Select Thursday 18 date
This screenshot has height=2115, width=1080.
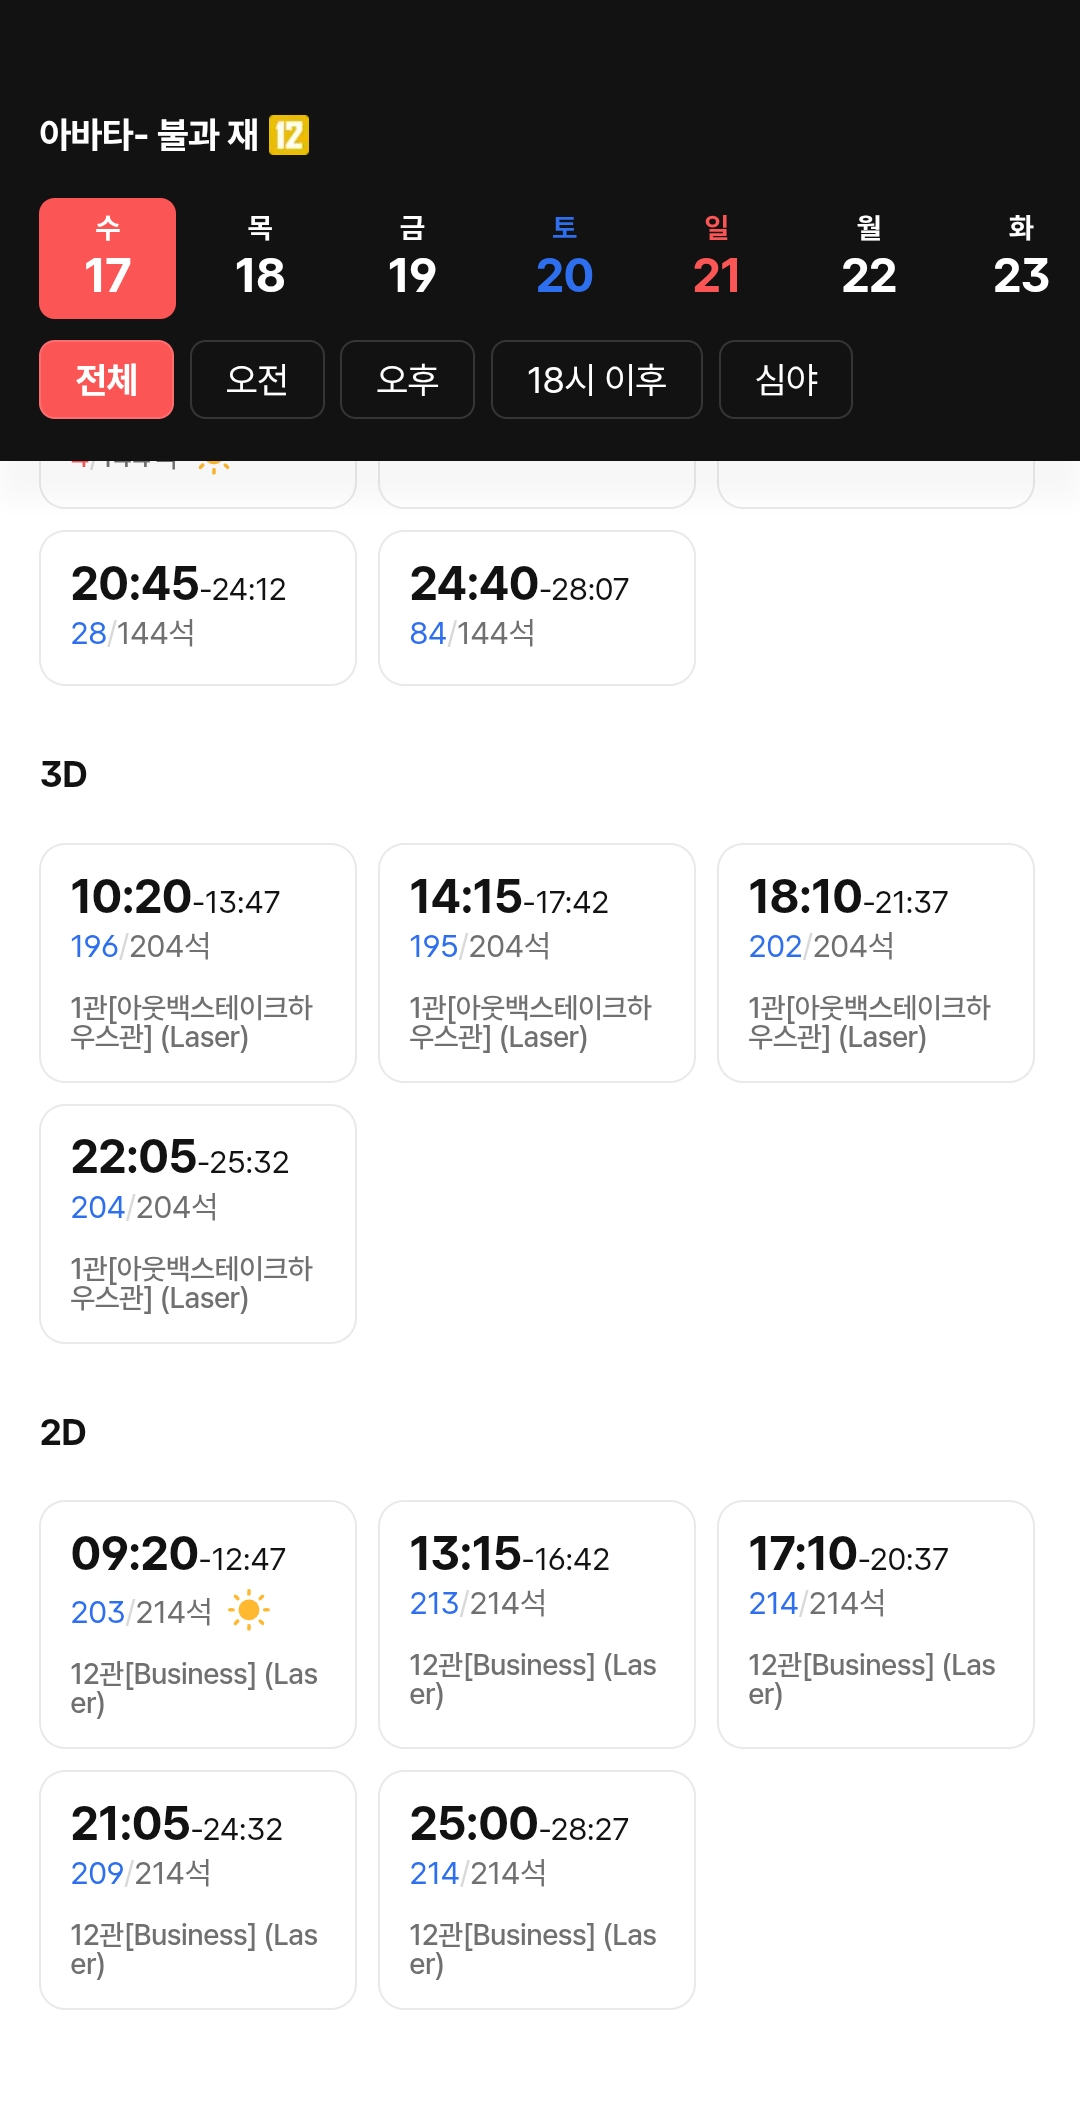click(x=260, y=258)
